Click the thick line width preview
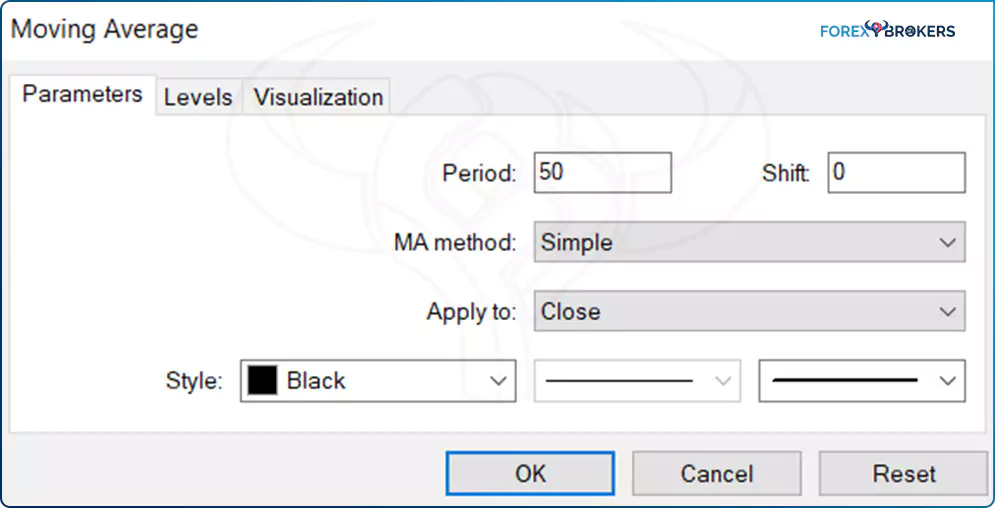This screenshot has width=995, height=508. pyautogui.click(x=846, y=381)
